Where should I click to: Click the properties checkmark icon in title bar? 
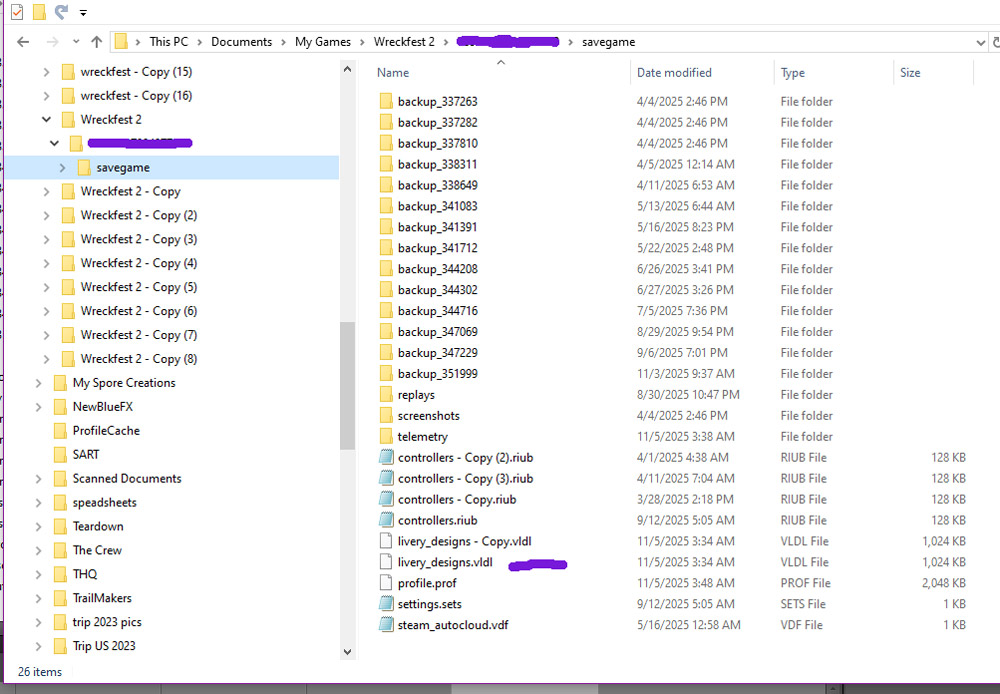[17, 13]
